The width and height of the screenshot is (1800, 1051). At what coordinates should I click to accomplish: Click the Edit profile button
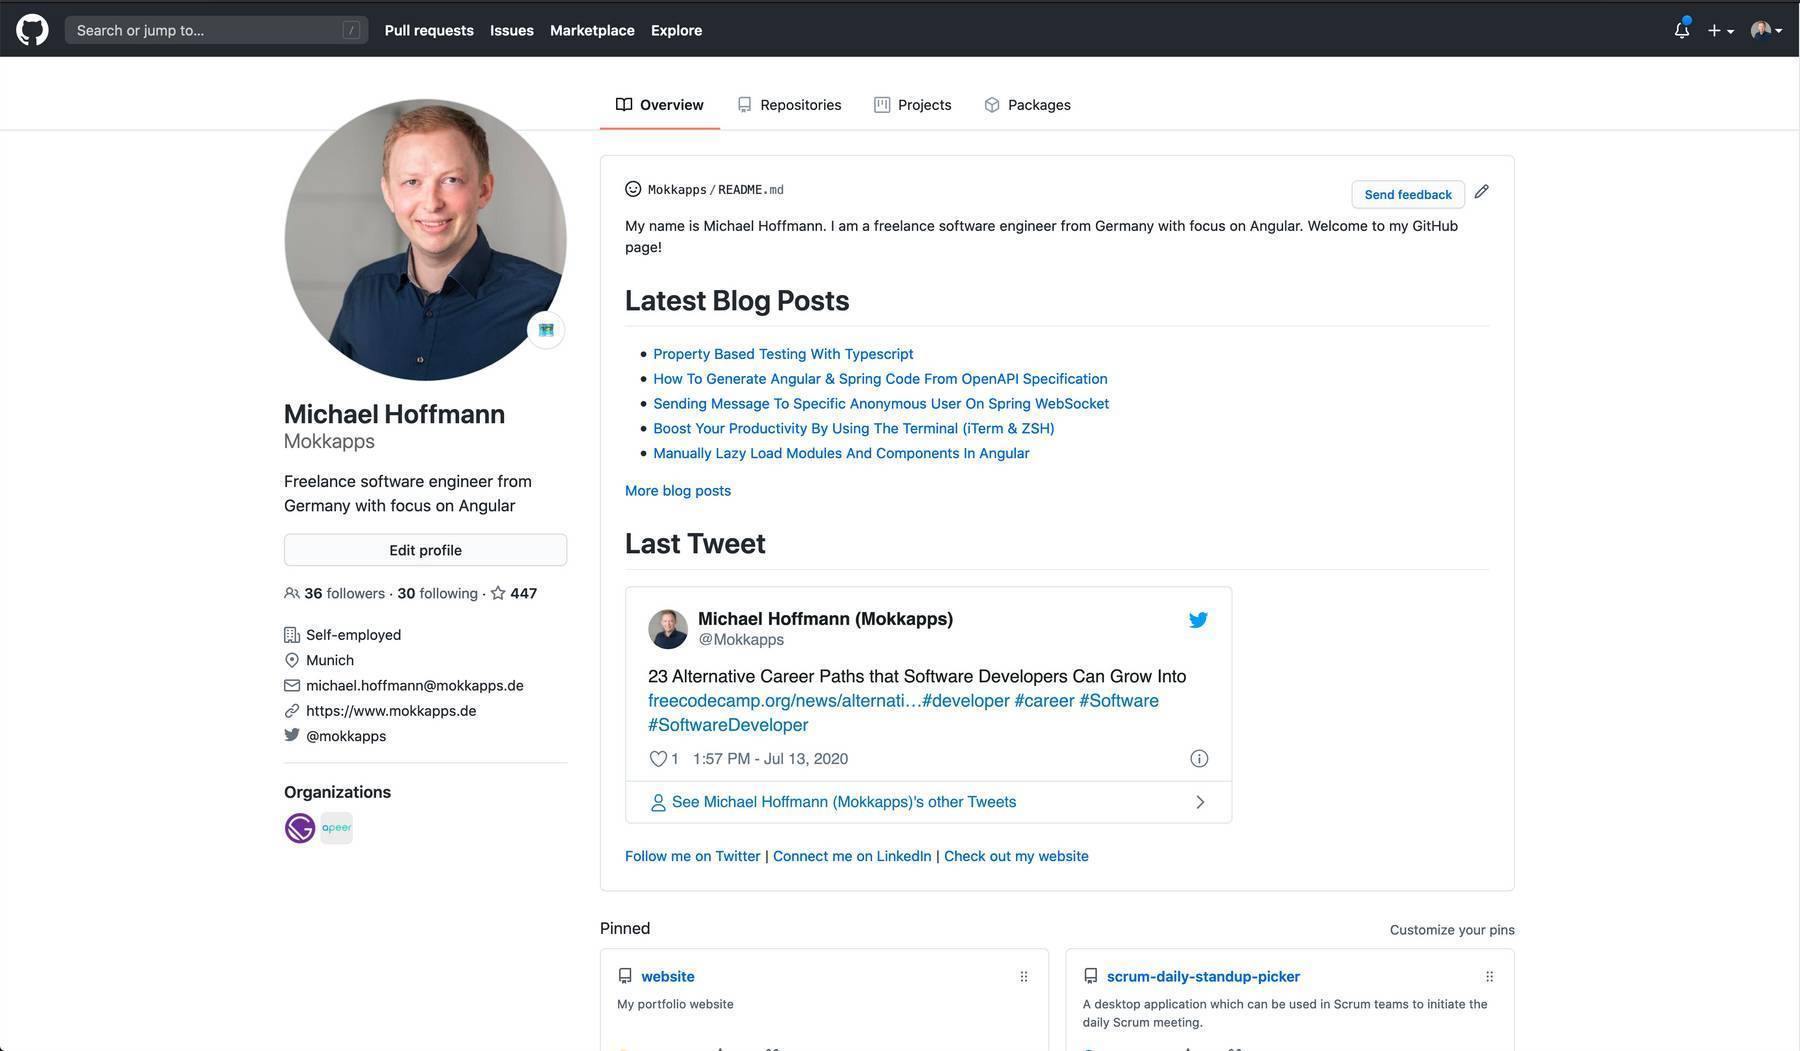pos(425,550)
